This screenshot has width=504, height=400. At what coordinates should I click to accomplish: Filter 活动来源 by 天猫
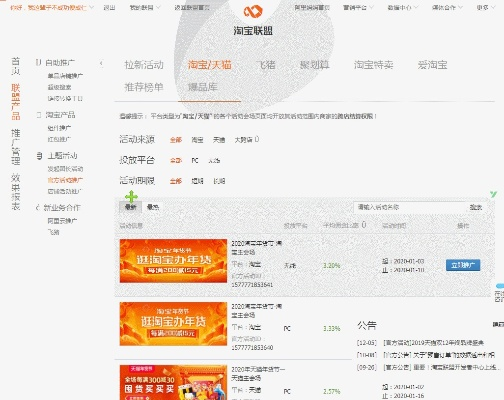[219, 140]
